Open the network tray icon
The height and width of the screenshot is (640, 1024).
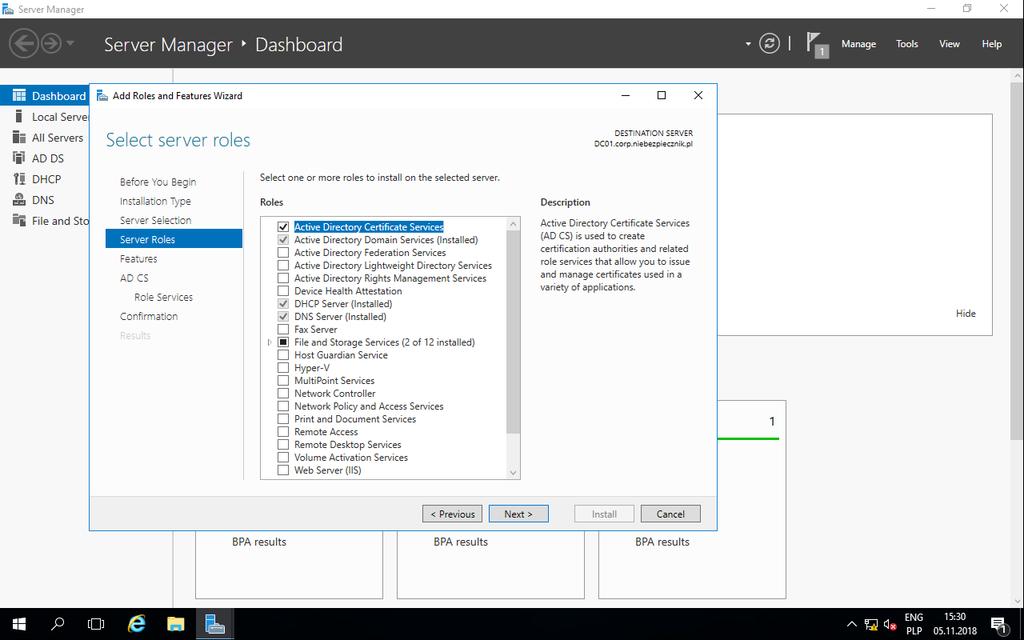click(x=871, y=624)
